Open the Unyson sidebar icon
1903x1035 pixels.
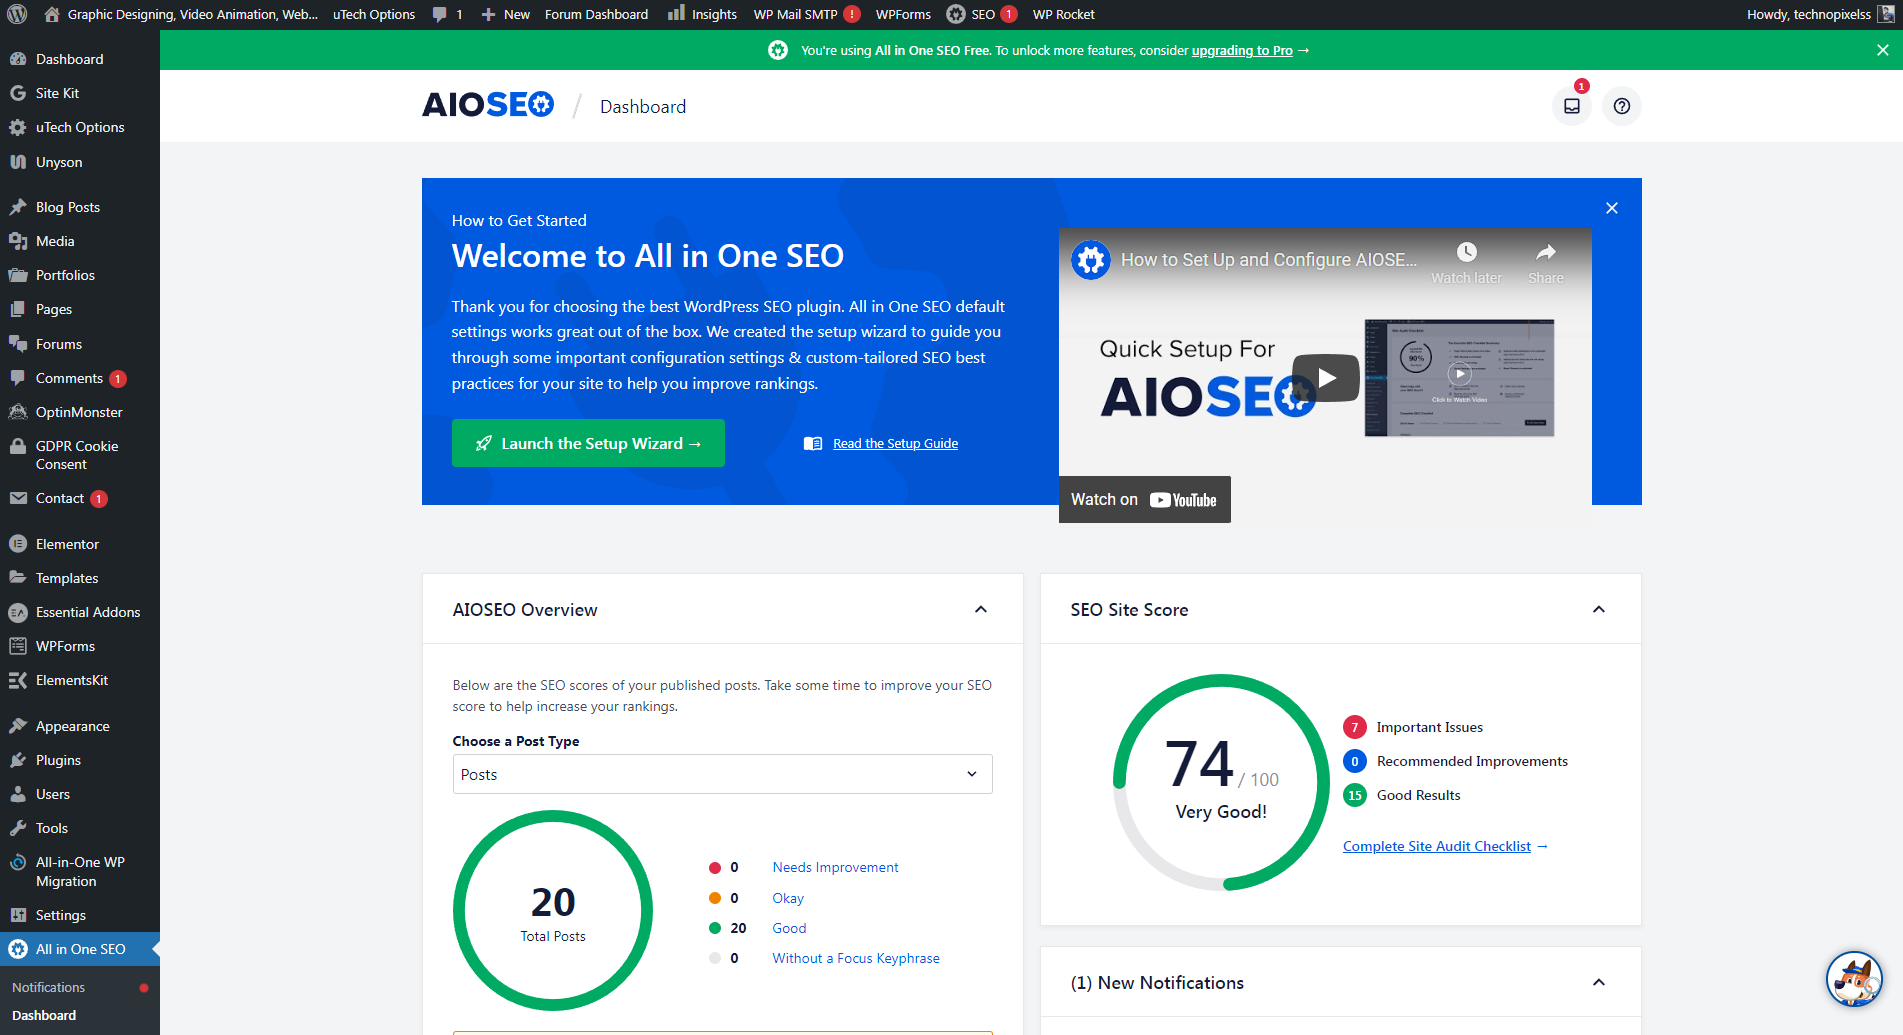point(18,162)
